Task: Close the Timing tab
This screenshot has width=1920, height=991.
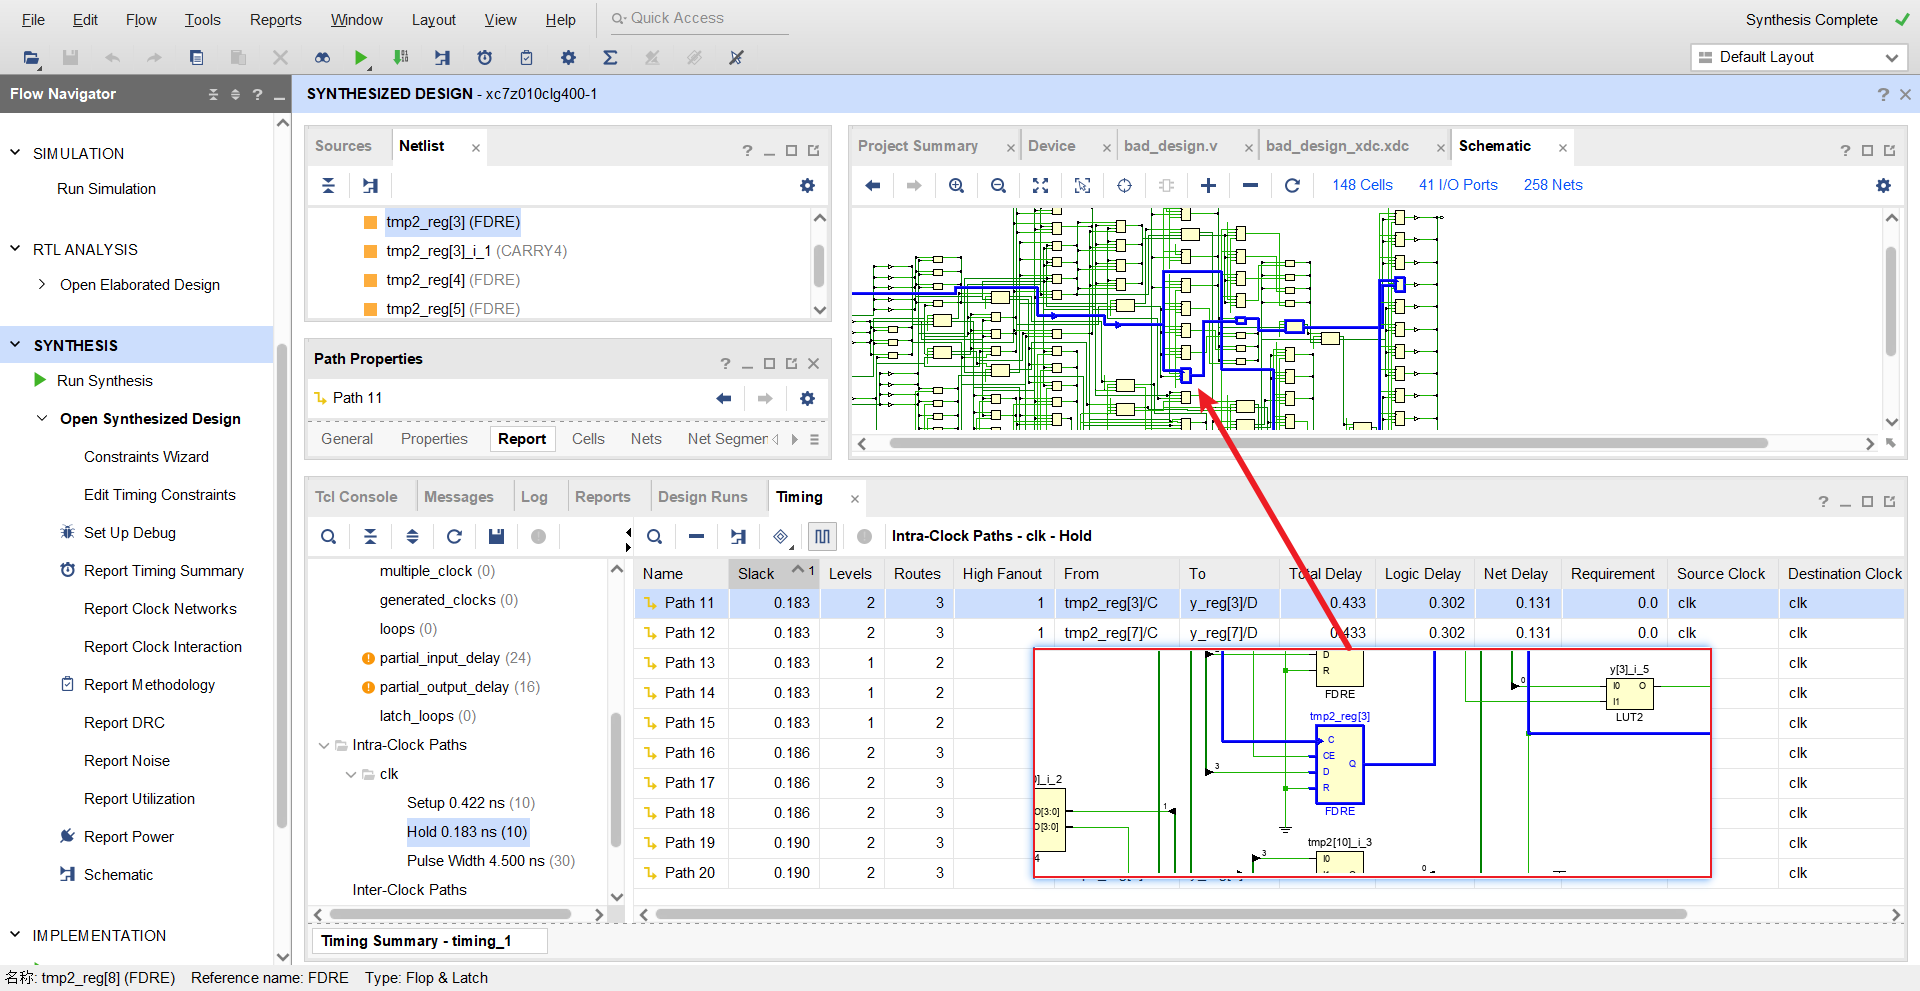Action: [x=854, y=498]
